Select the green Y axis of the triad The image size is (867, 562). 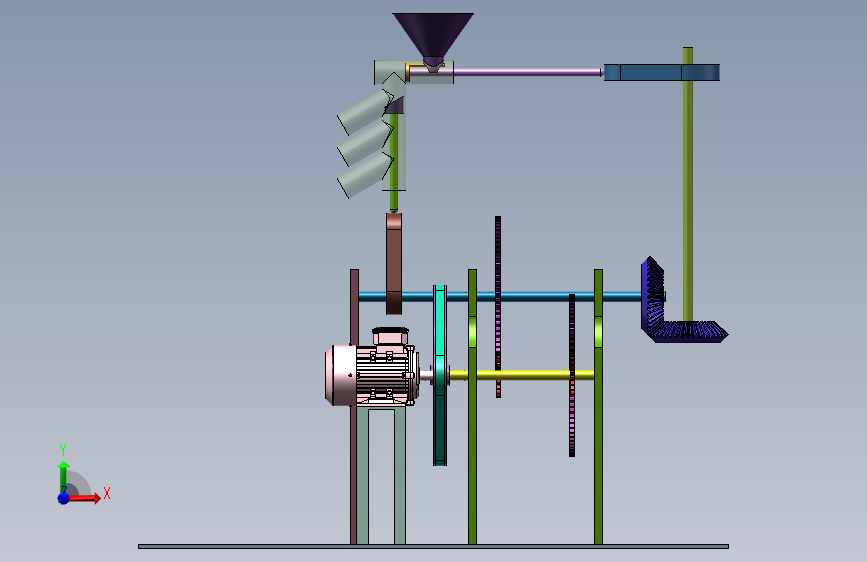pyautogui.click(x=64, y=476)
